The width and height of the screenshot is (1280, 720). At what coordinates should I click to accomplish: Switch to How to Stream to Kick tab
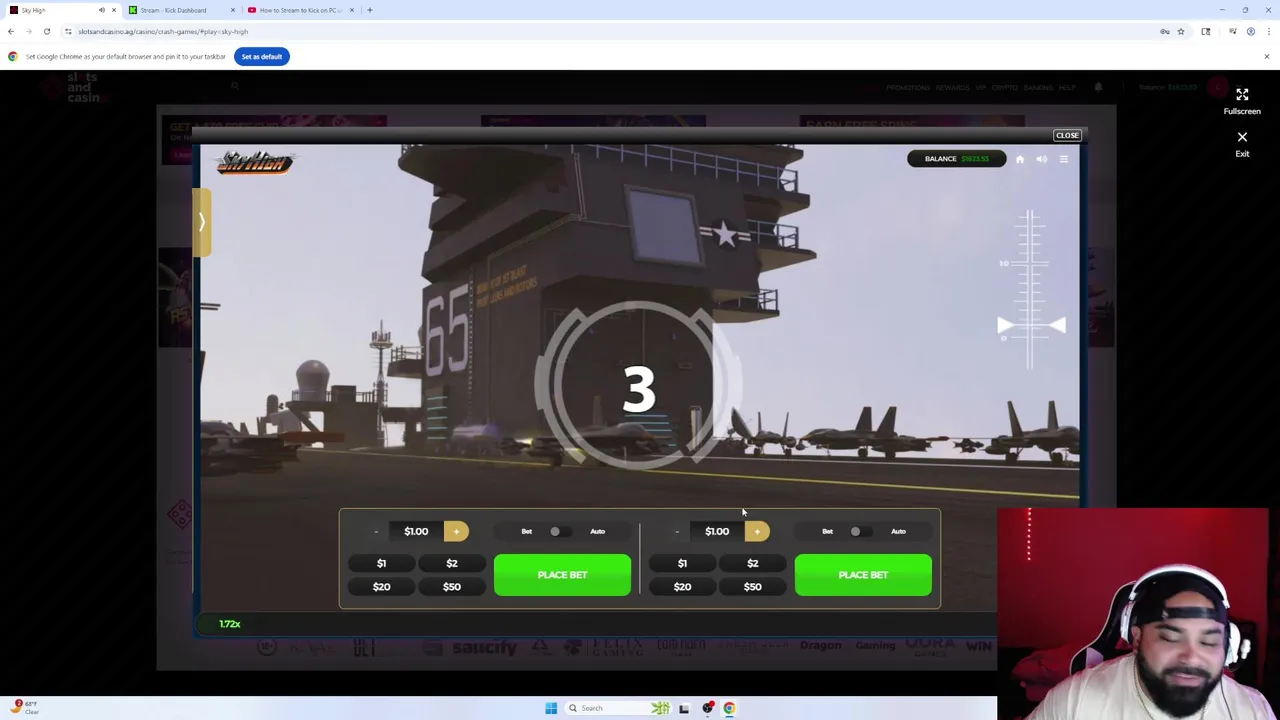(300, 10)
